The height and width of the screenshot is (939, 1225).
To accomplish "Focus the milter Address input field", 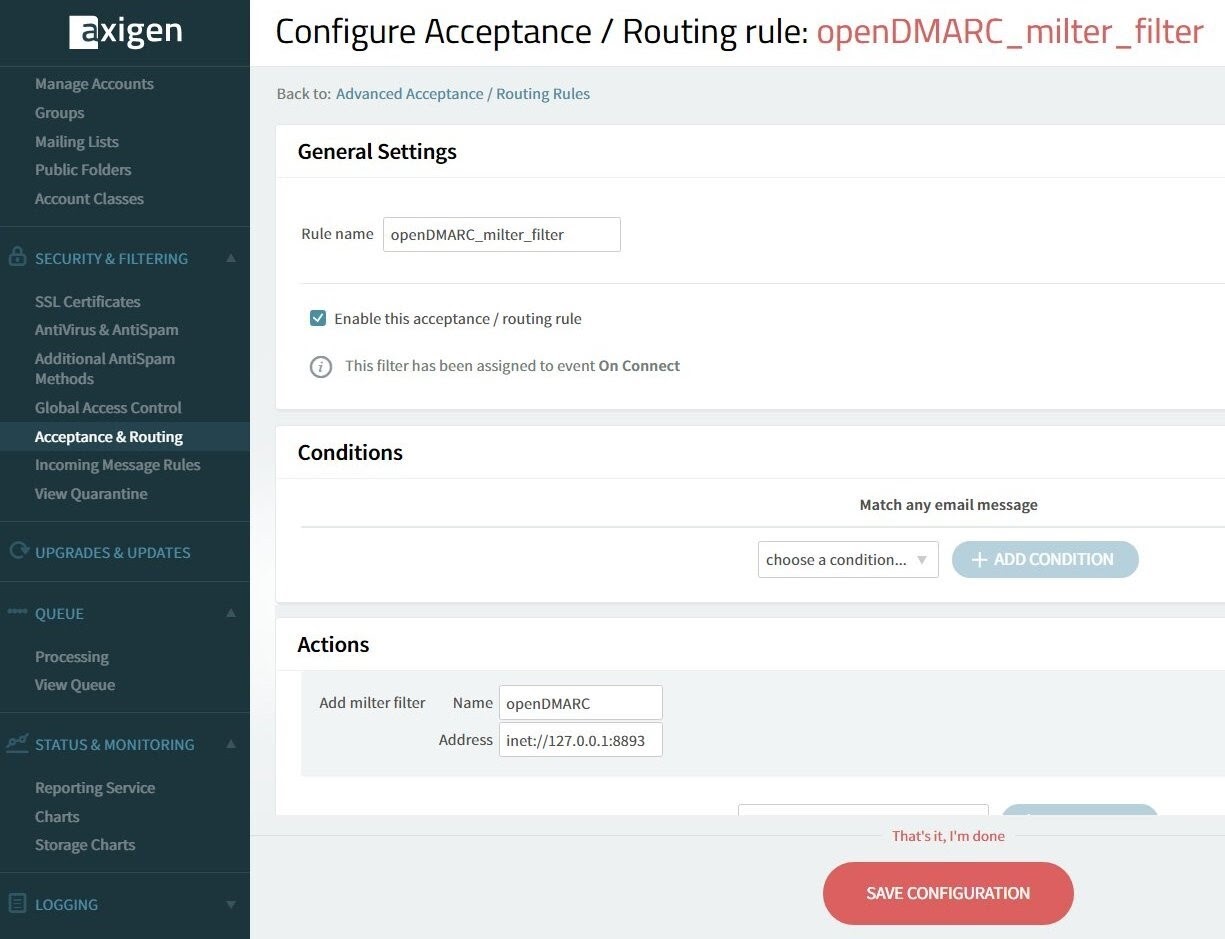I will click(580, 740).
